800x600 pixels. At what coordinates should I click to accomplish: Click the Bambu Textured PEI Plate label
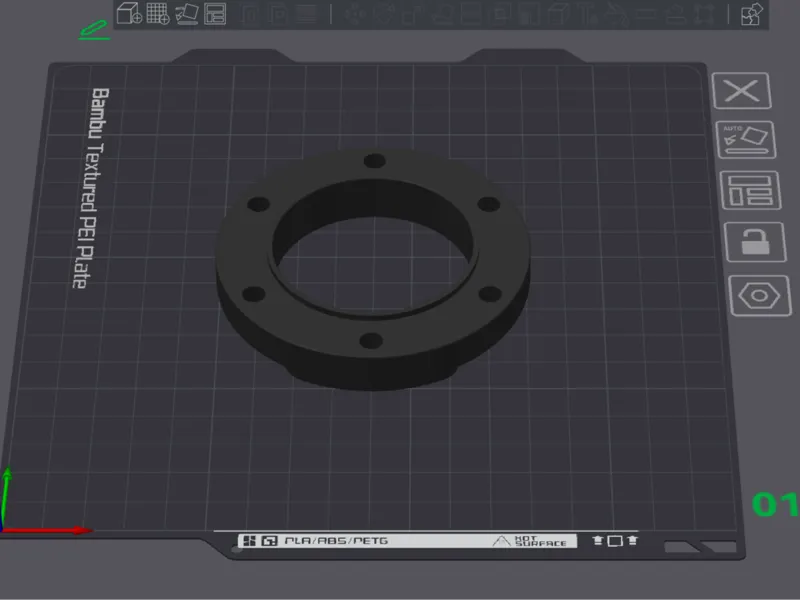(91, 188)
